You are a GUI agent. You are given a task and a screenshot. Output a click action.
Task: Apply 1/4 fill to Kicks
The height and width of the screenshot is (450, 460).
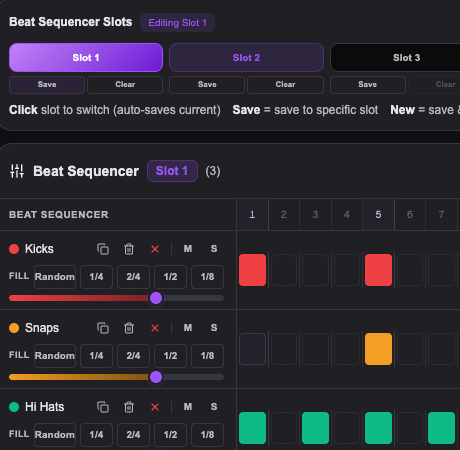96,277
